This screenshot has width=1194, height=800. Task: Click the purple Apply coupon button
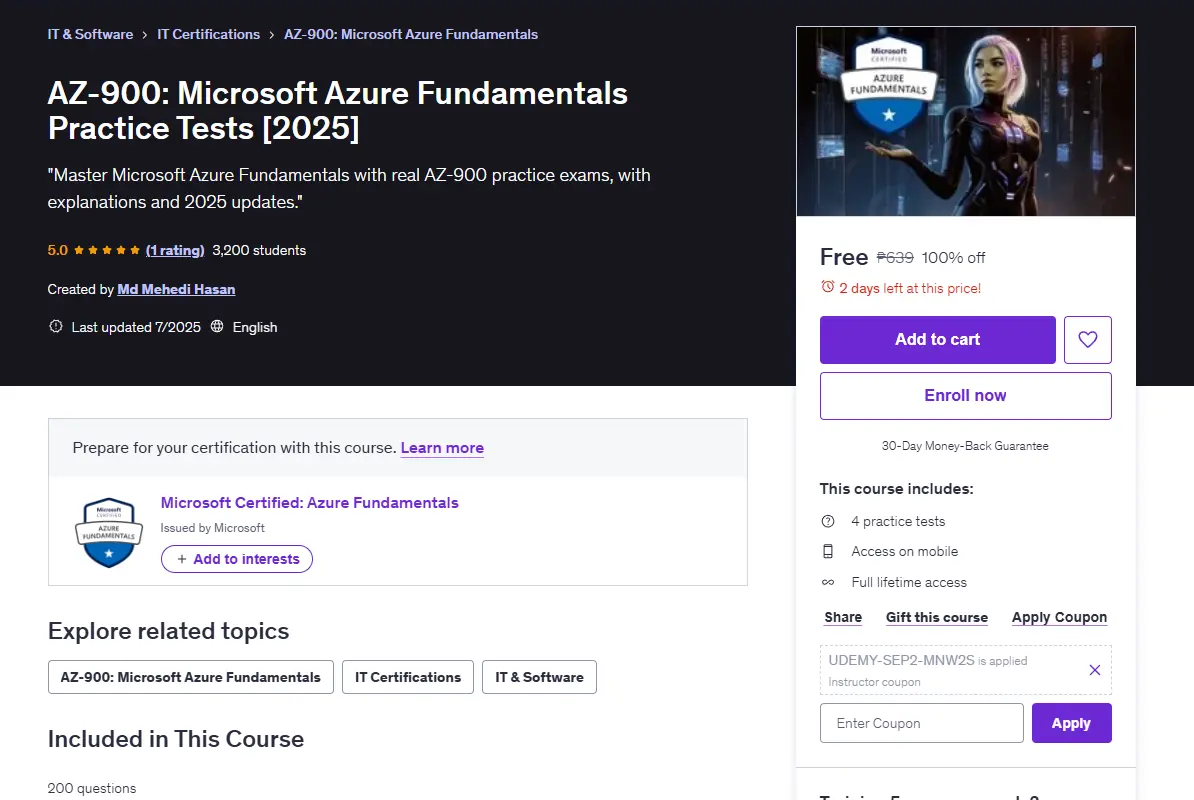1071,723
